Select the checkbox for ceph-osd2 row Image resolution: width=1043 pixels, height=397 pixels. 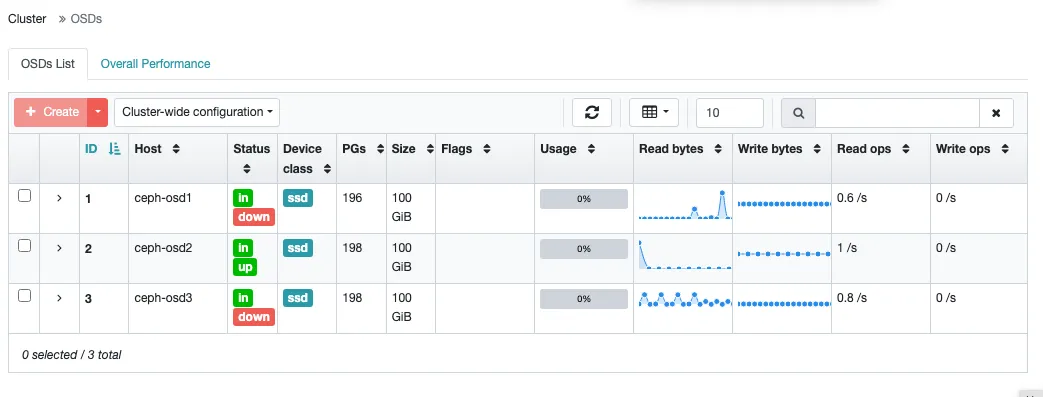[24, 246]
